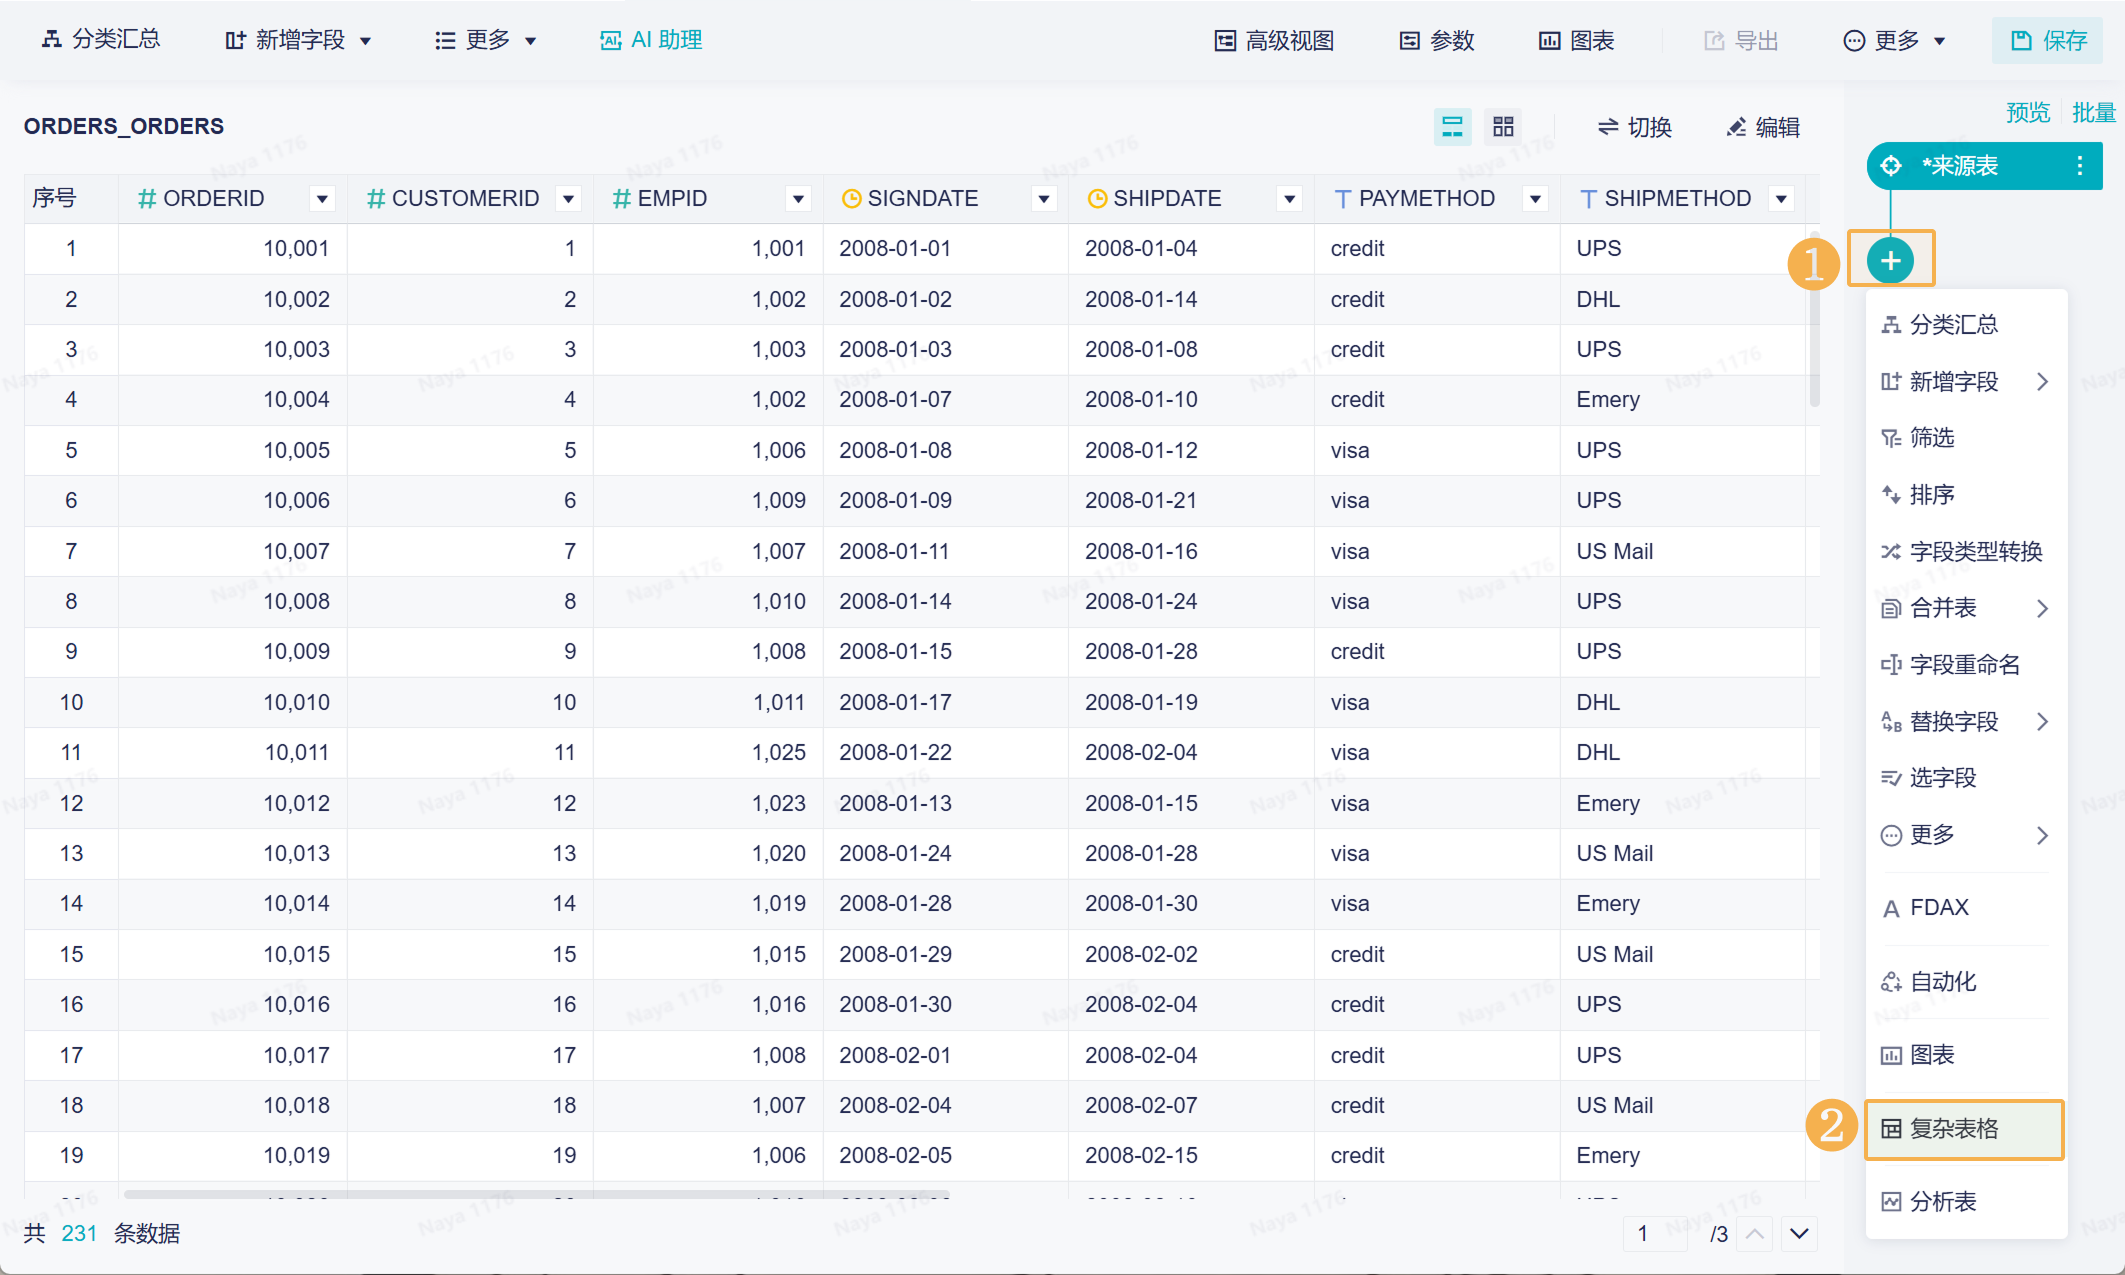Choose 字段重命名 in the menu

(1966, 665)
